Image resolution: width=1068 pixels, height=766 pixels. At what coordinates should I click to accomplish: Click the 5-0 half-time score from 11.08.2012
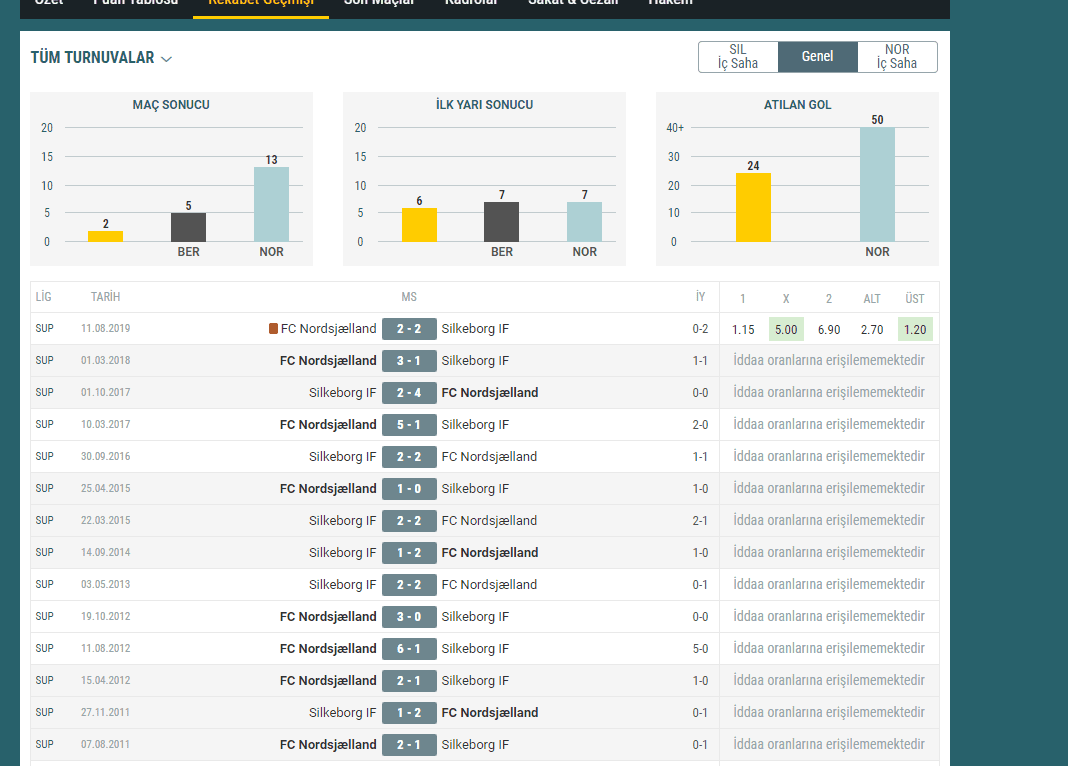pos(700,649)
